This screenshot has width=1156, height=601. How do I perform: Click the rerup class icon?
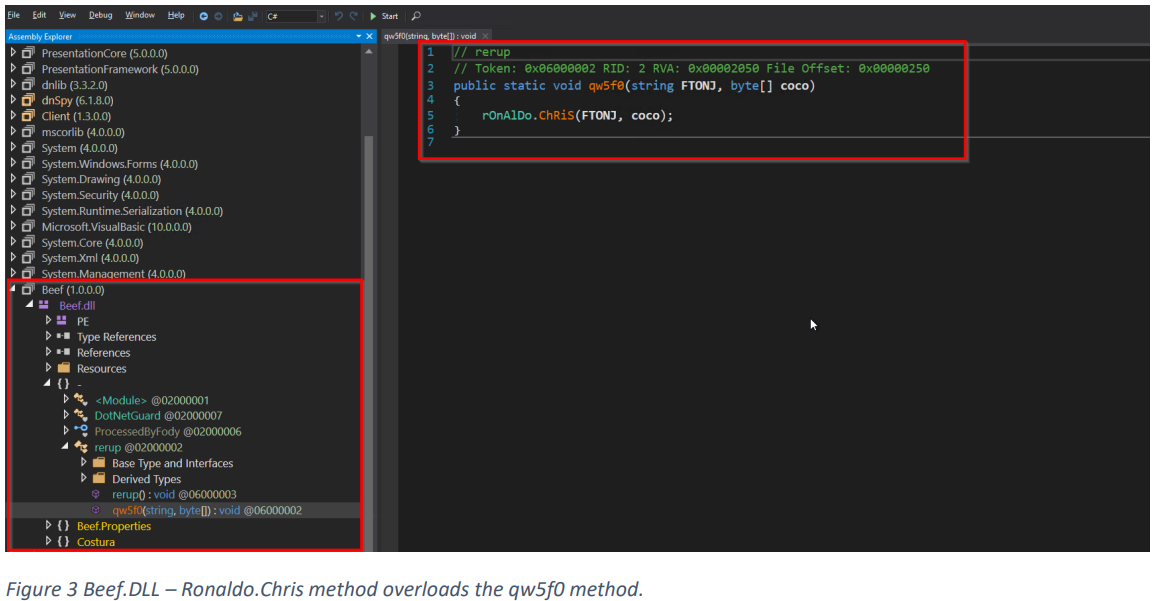point(80,447)
